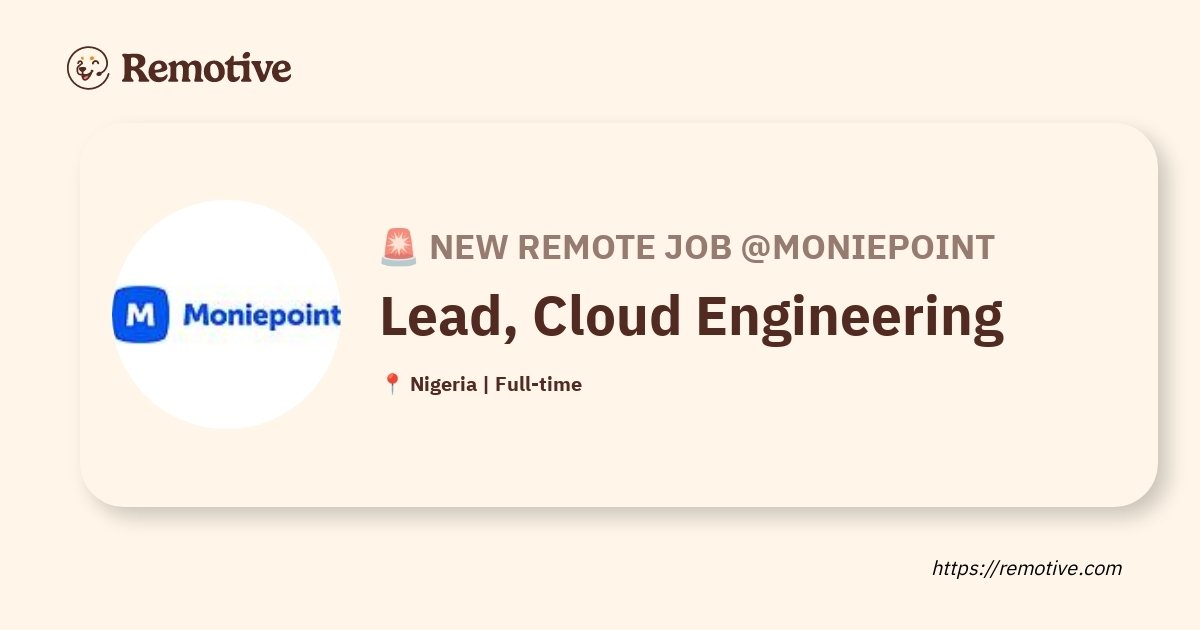The image size is (1200, 630).
Task: Click the separator bar between Nigeria and Full-time
Action: pos(486,384)
